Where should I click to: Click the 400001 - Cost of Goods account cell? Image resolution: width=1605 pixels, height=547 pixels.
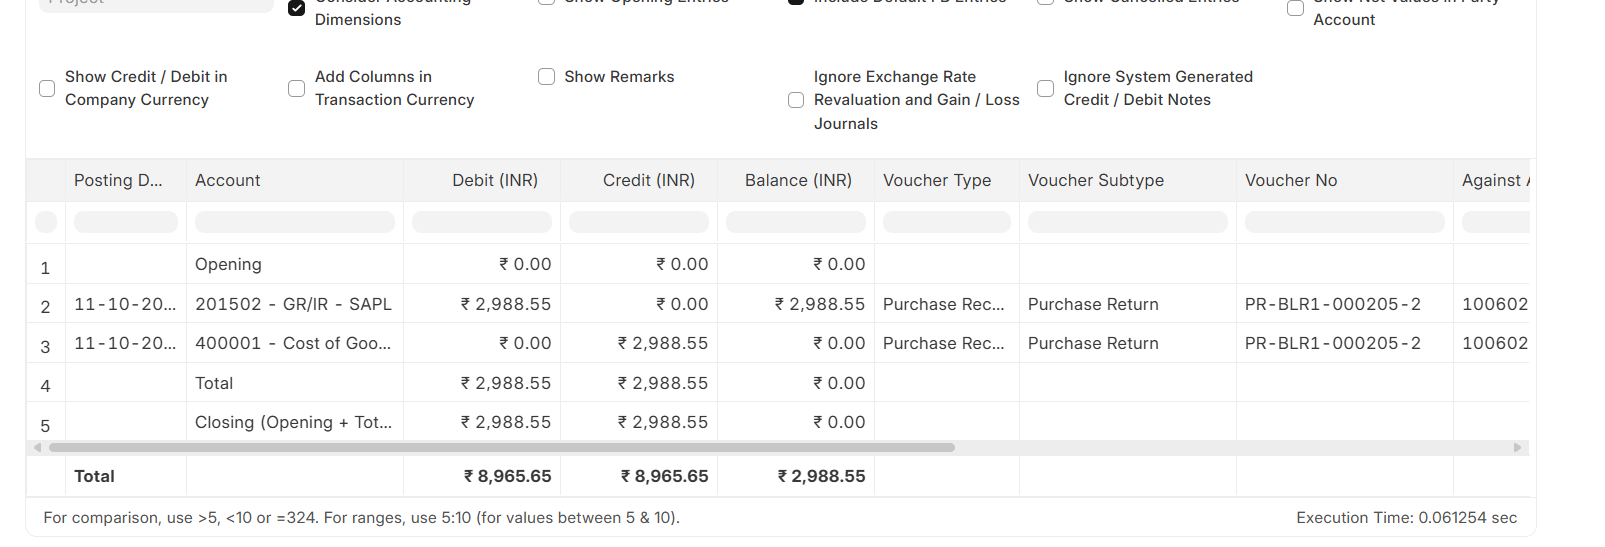point(293,344)
